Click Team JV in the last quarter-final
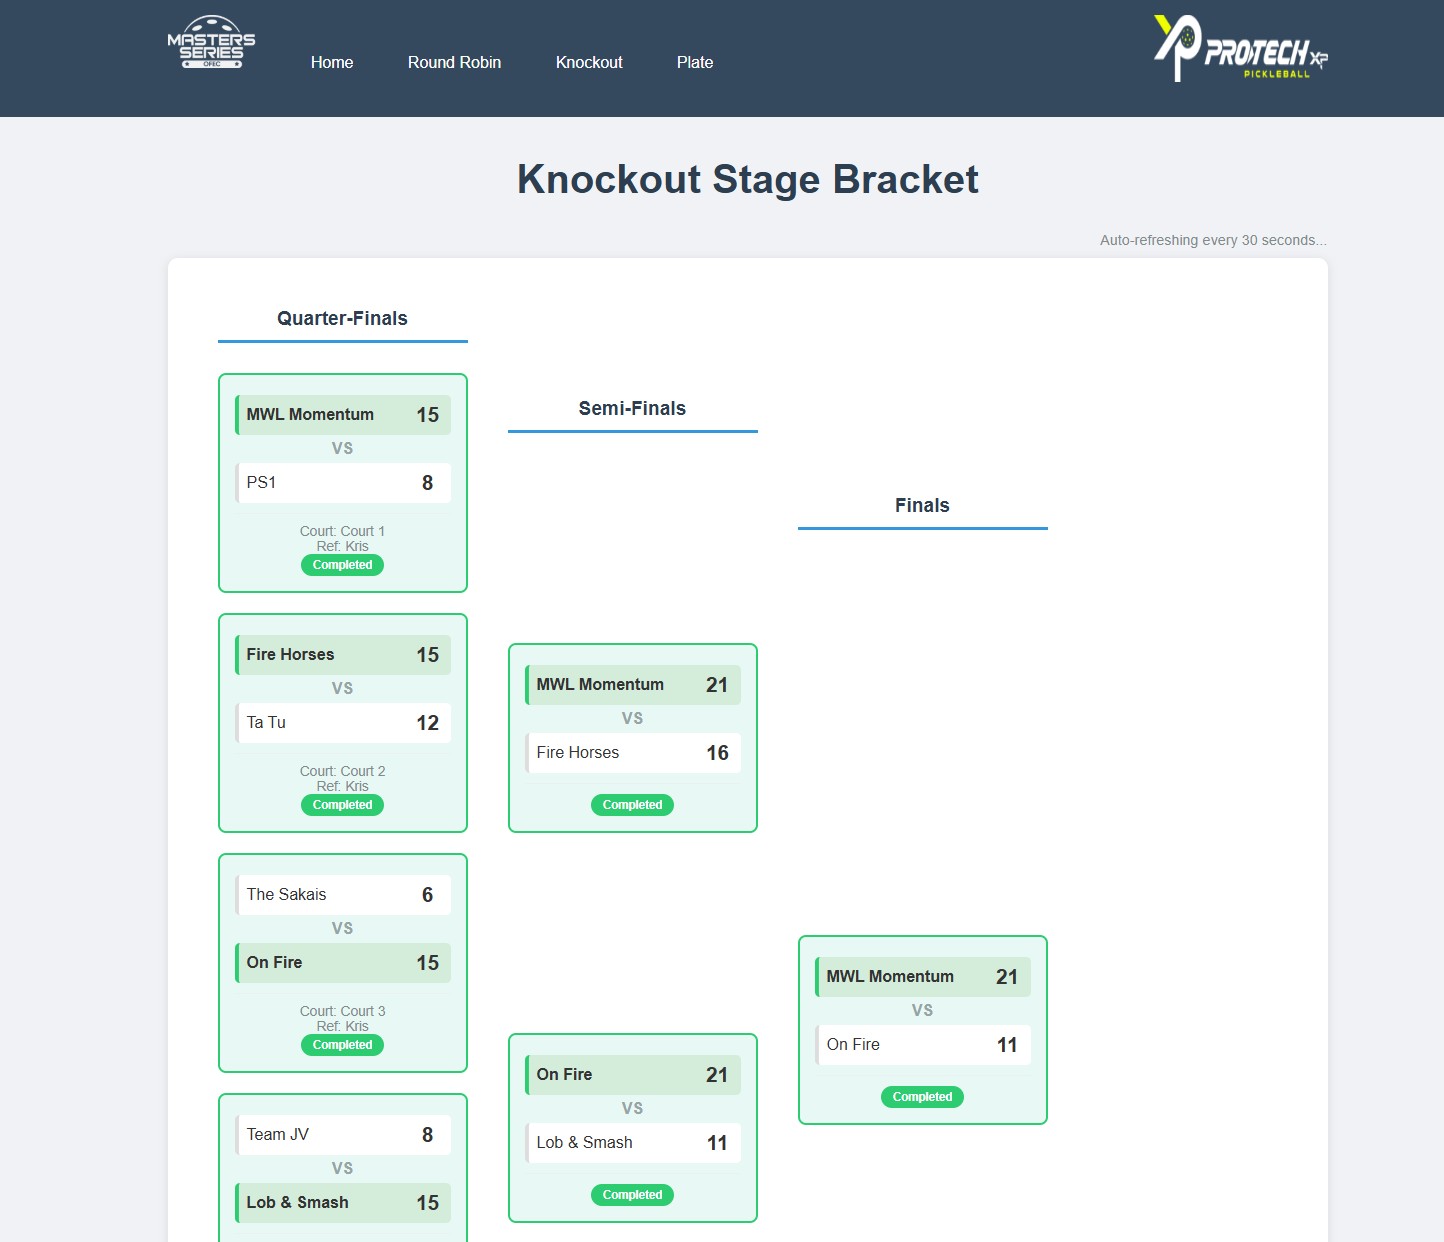The image size is (1444, 1242). point(342,1135)
